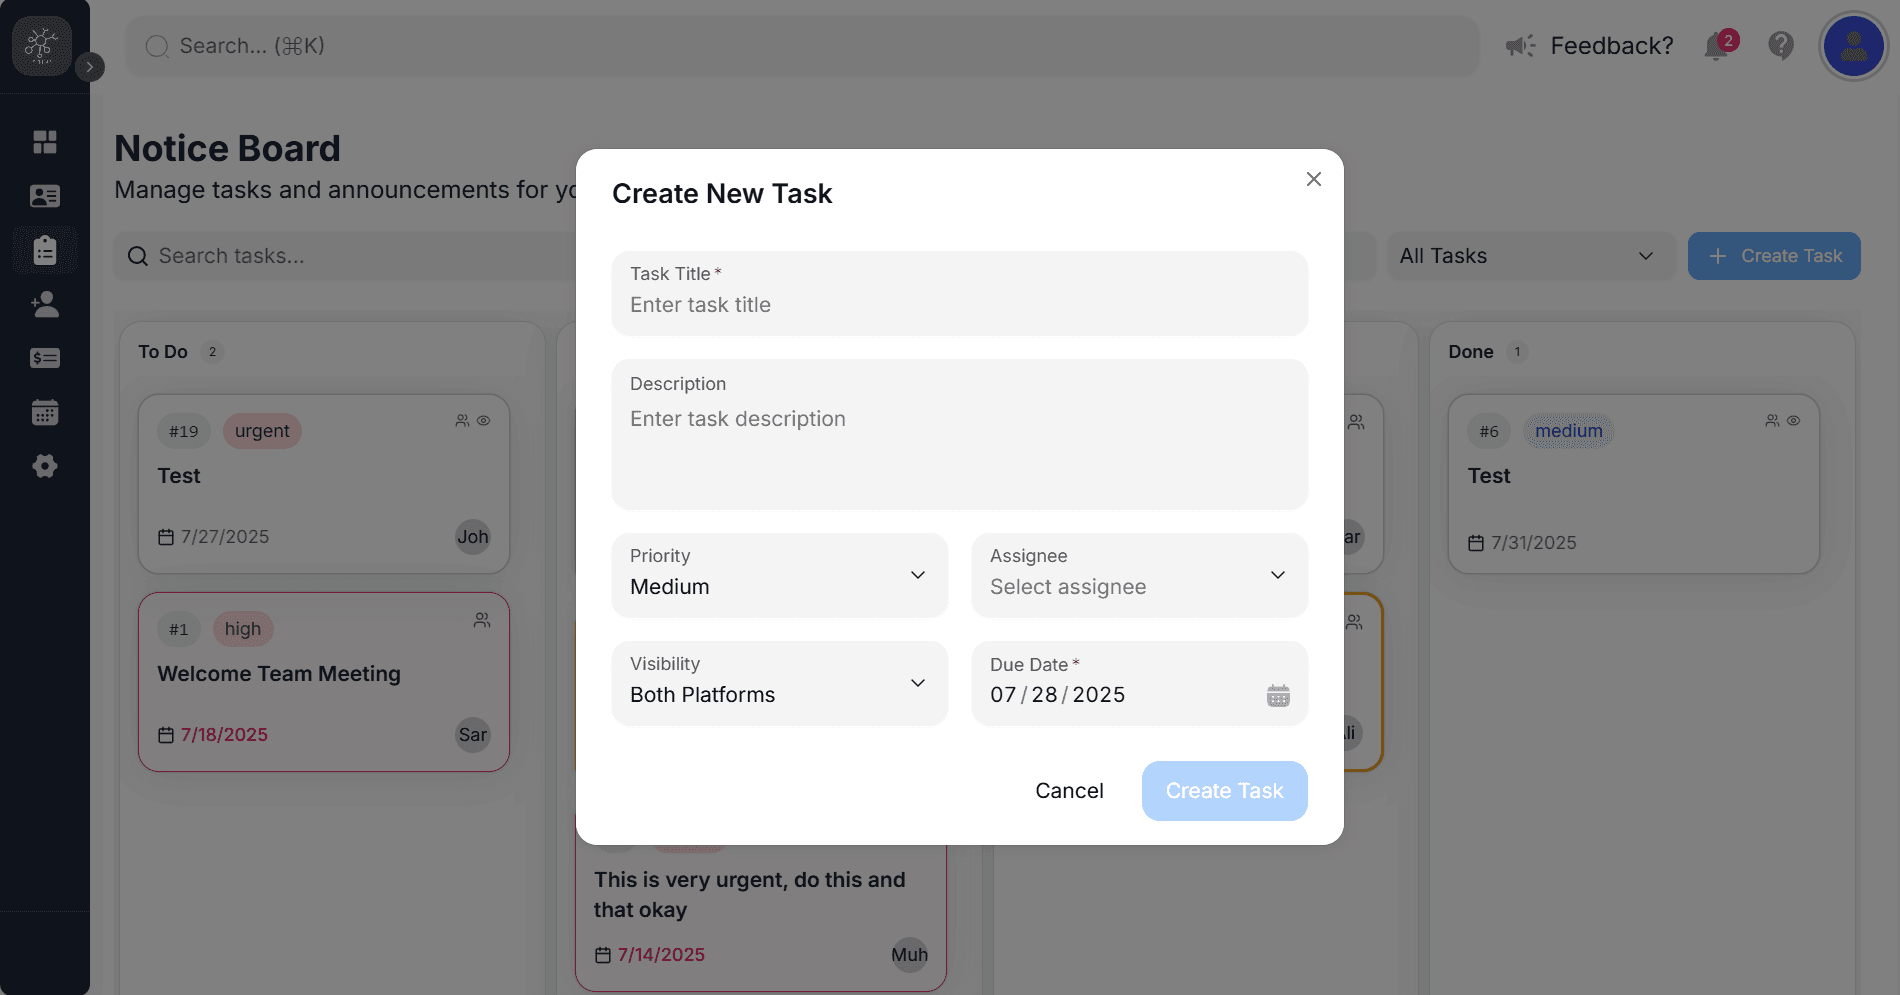Toggle the eye icon on task #19
Screen dimensions: 1900x995
coord(483,421)
